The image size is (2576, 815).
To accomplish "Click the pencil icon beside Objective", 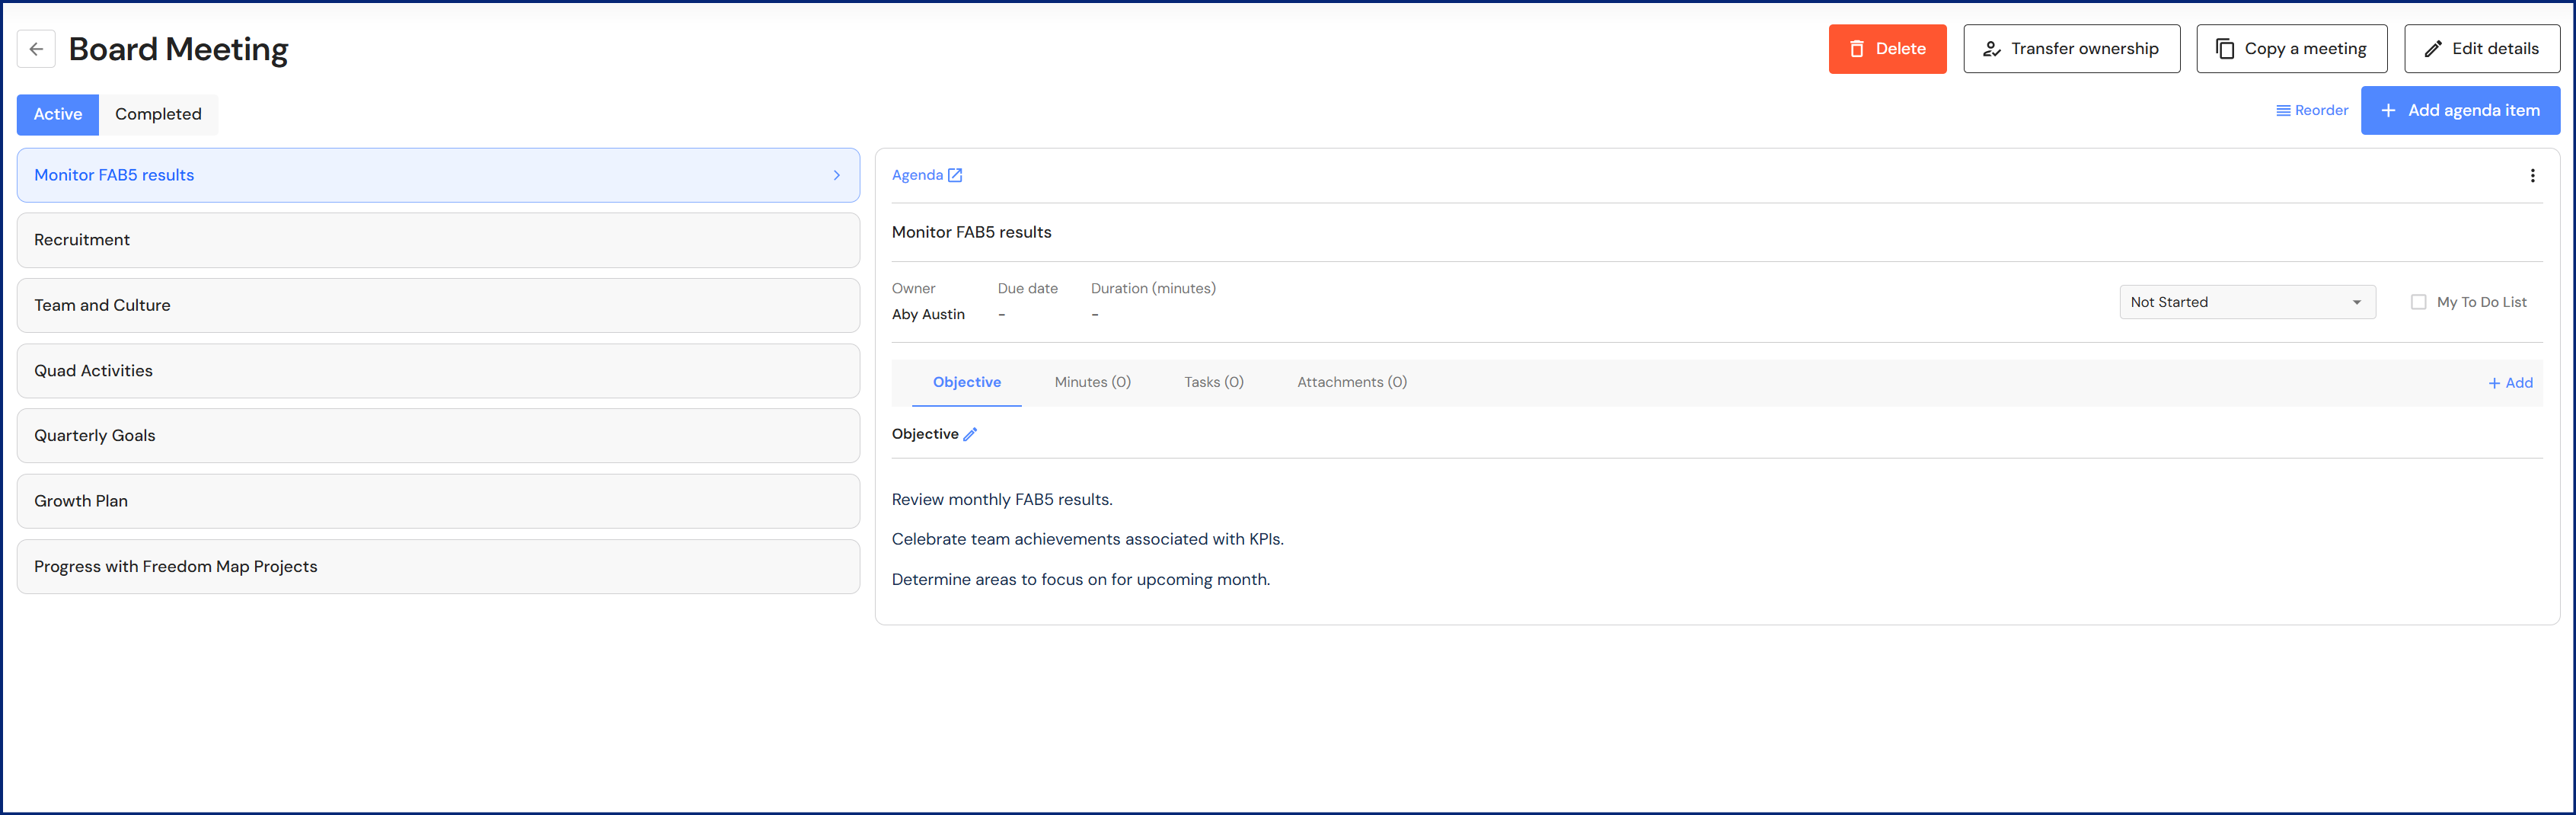I will [970, 434].
